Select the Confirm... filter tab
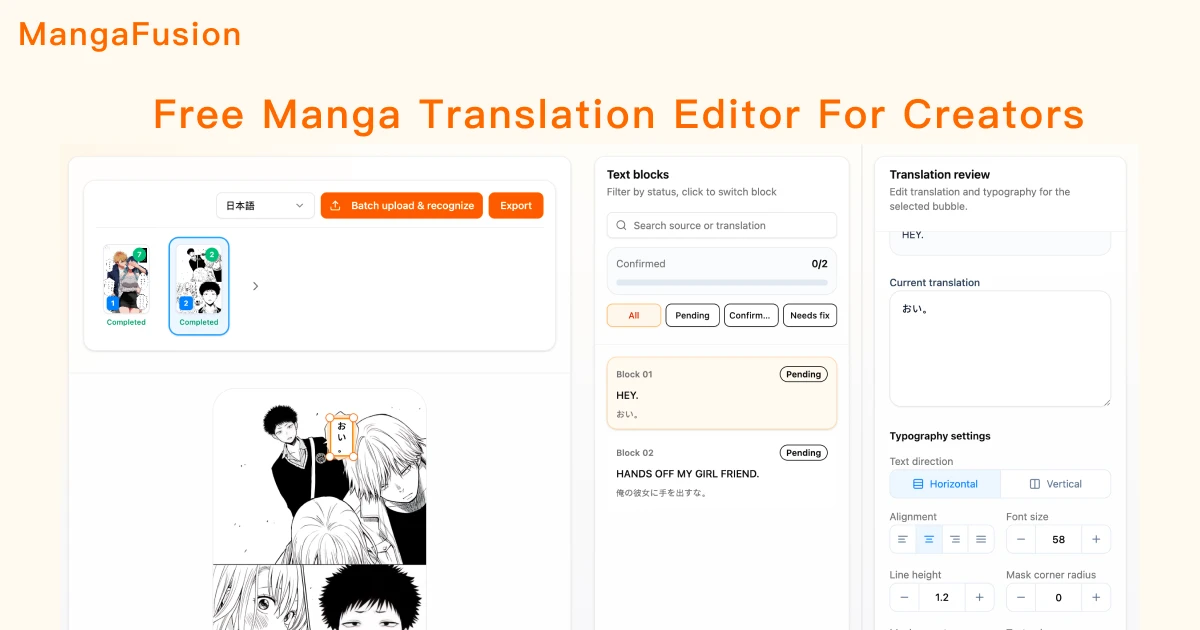The width and height of the screenshot is (1200, 630). tap(751, 315)
